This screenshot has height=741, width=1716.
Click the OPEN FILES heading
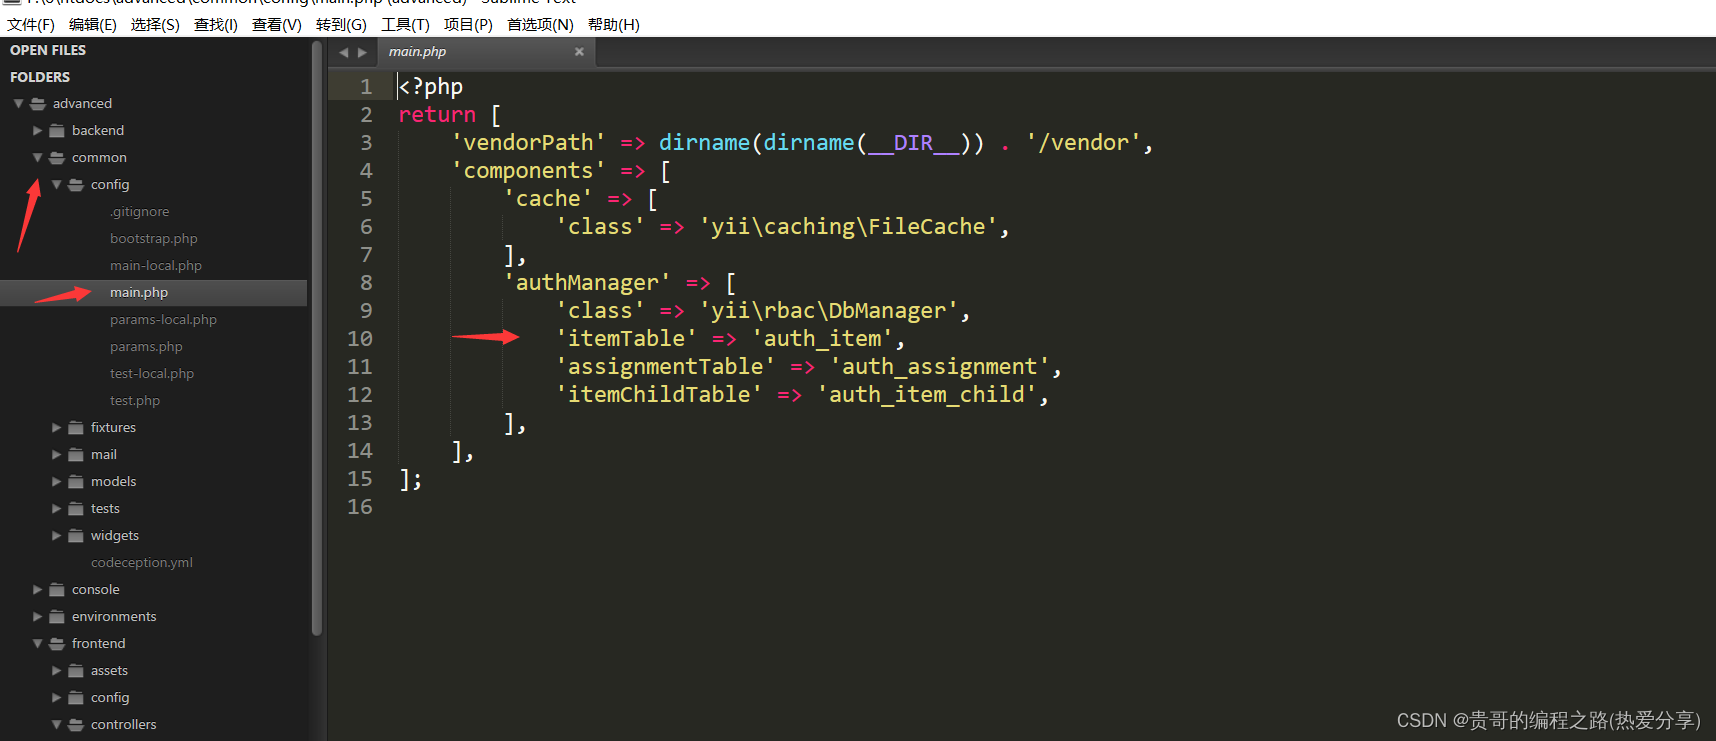tap(48, 50)
